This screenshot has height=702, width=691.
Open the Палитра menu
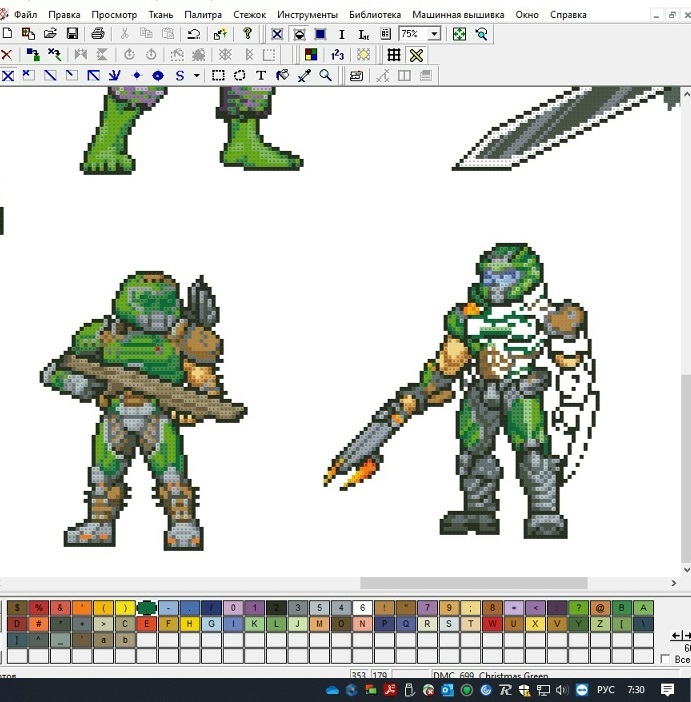(203, 15)
